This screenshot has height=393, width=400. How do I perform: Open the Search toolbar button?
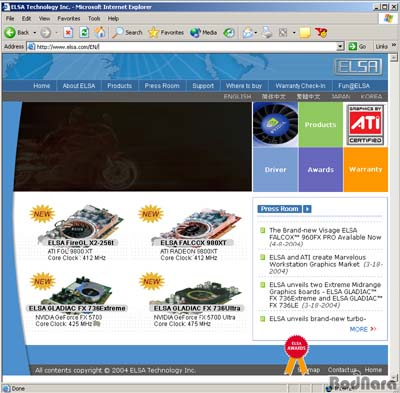(127, 33)
